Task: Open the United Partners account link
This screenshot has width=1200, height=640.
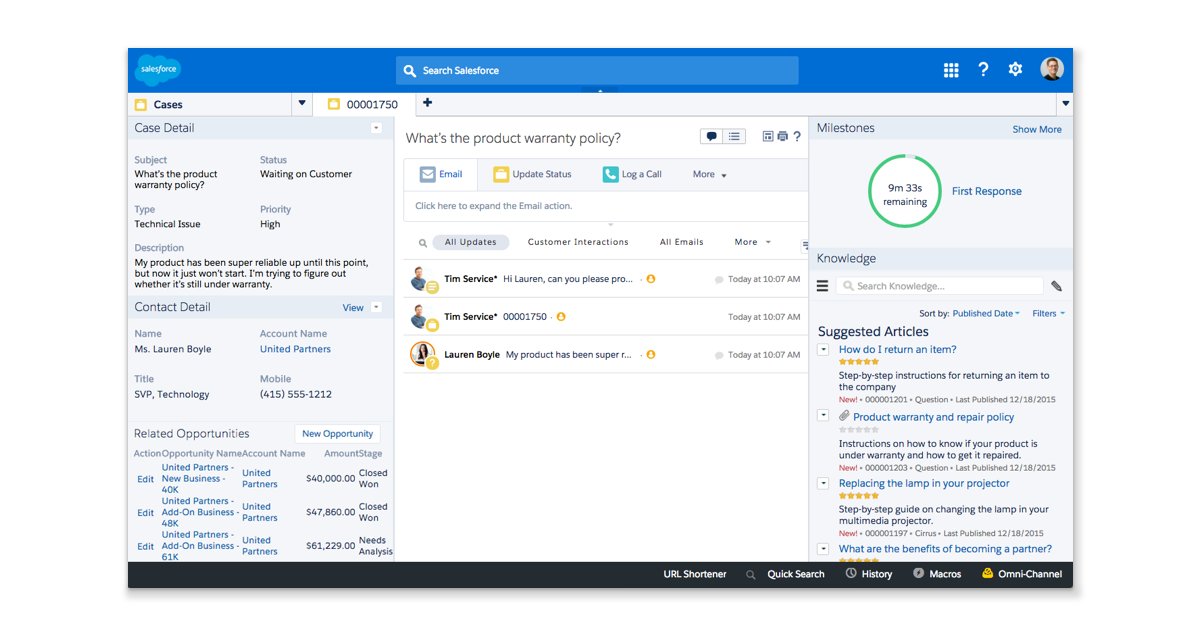Action: pos(295,349)
